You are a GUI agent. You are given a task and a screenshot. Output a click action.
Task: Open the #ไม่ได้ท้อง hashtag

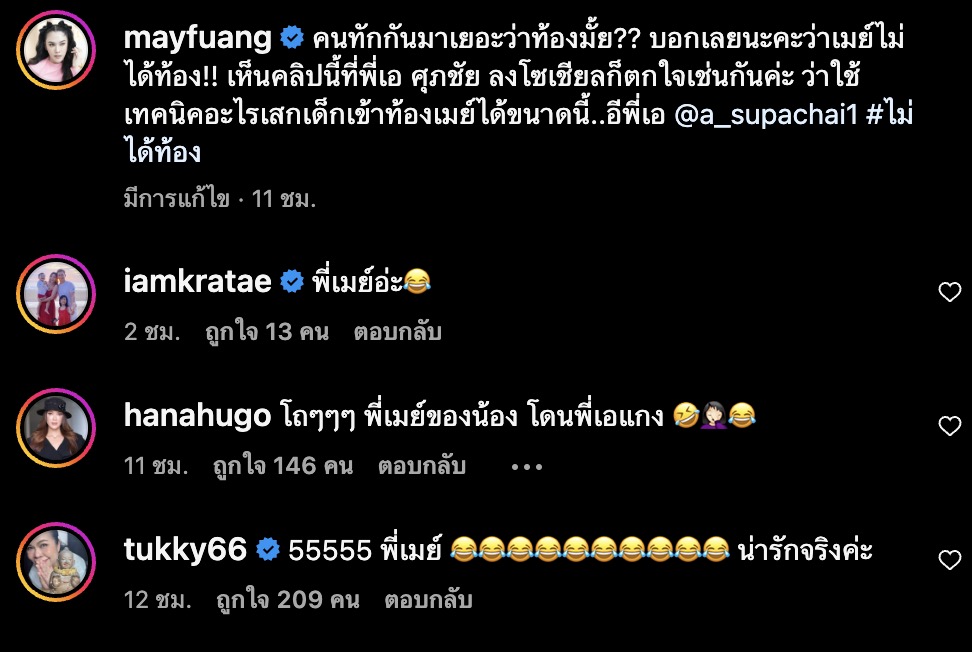[x=889, y=115]
